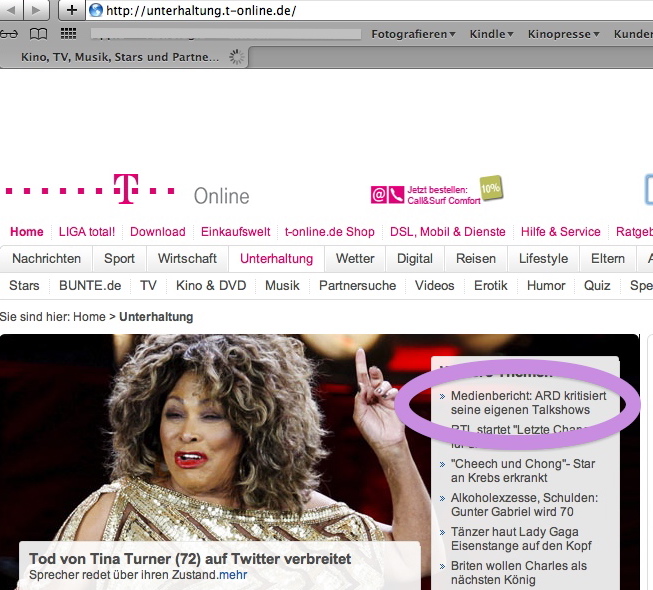Open Hilfe & Service
This screenshot has width=653, height=590.
click(561, 232)
